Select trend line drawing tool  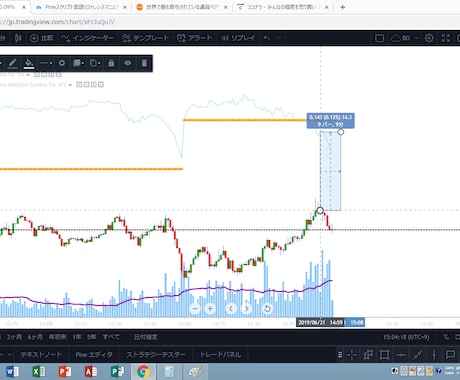coord(418,355)
